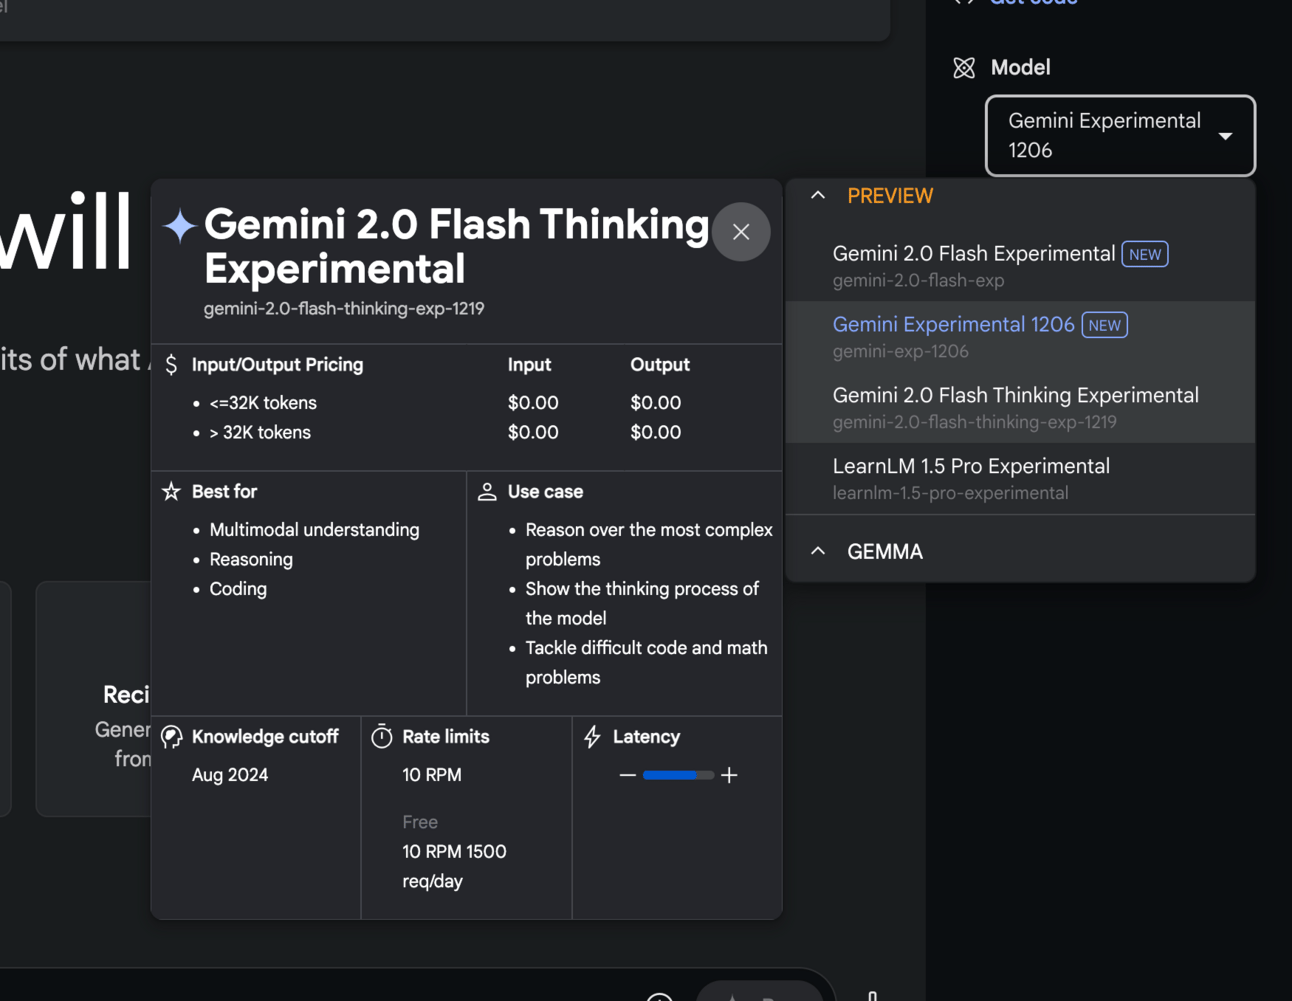1292x1001 pixels.
Task: Click the Output price for > 32K tokens
Action: [656, 433]
